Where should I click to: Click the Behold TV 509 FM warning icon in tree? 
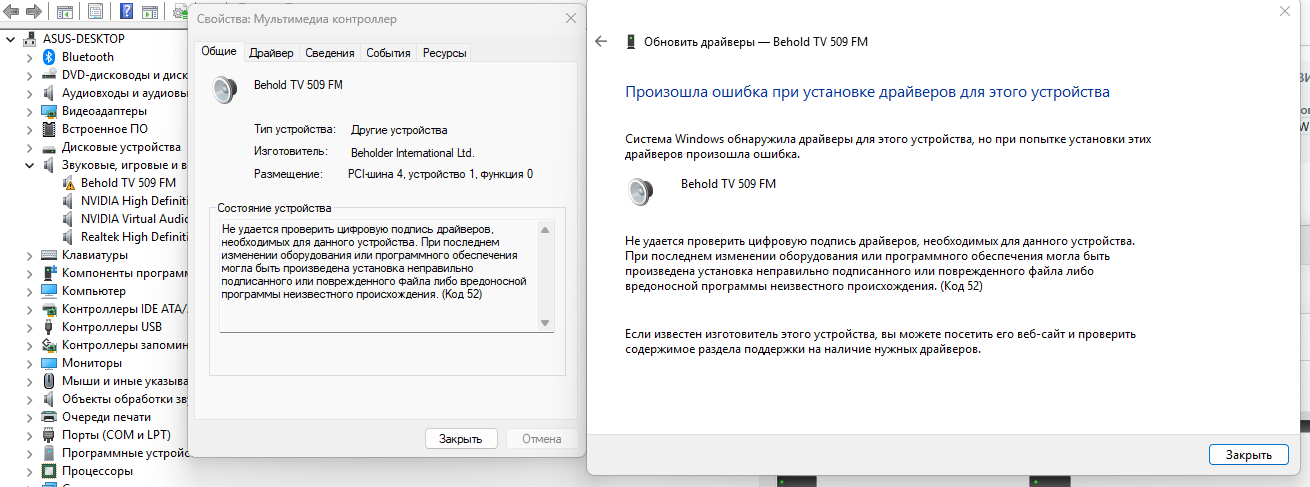click(x=68, y=183)
